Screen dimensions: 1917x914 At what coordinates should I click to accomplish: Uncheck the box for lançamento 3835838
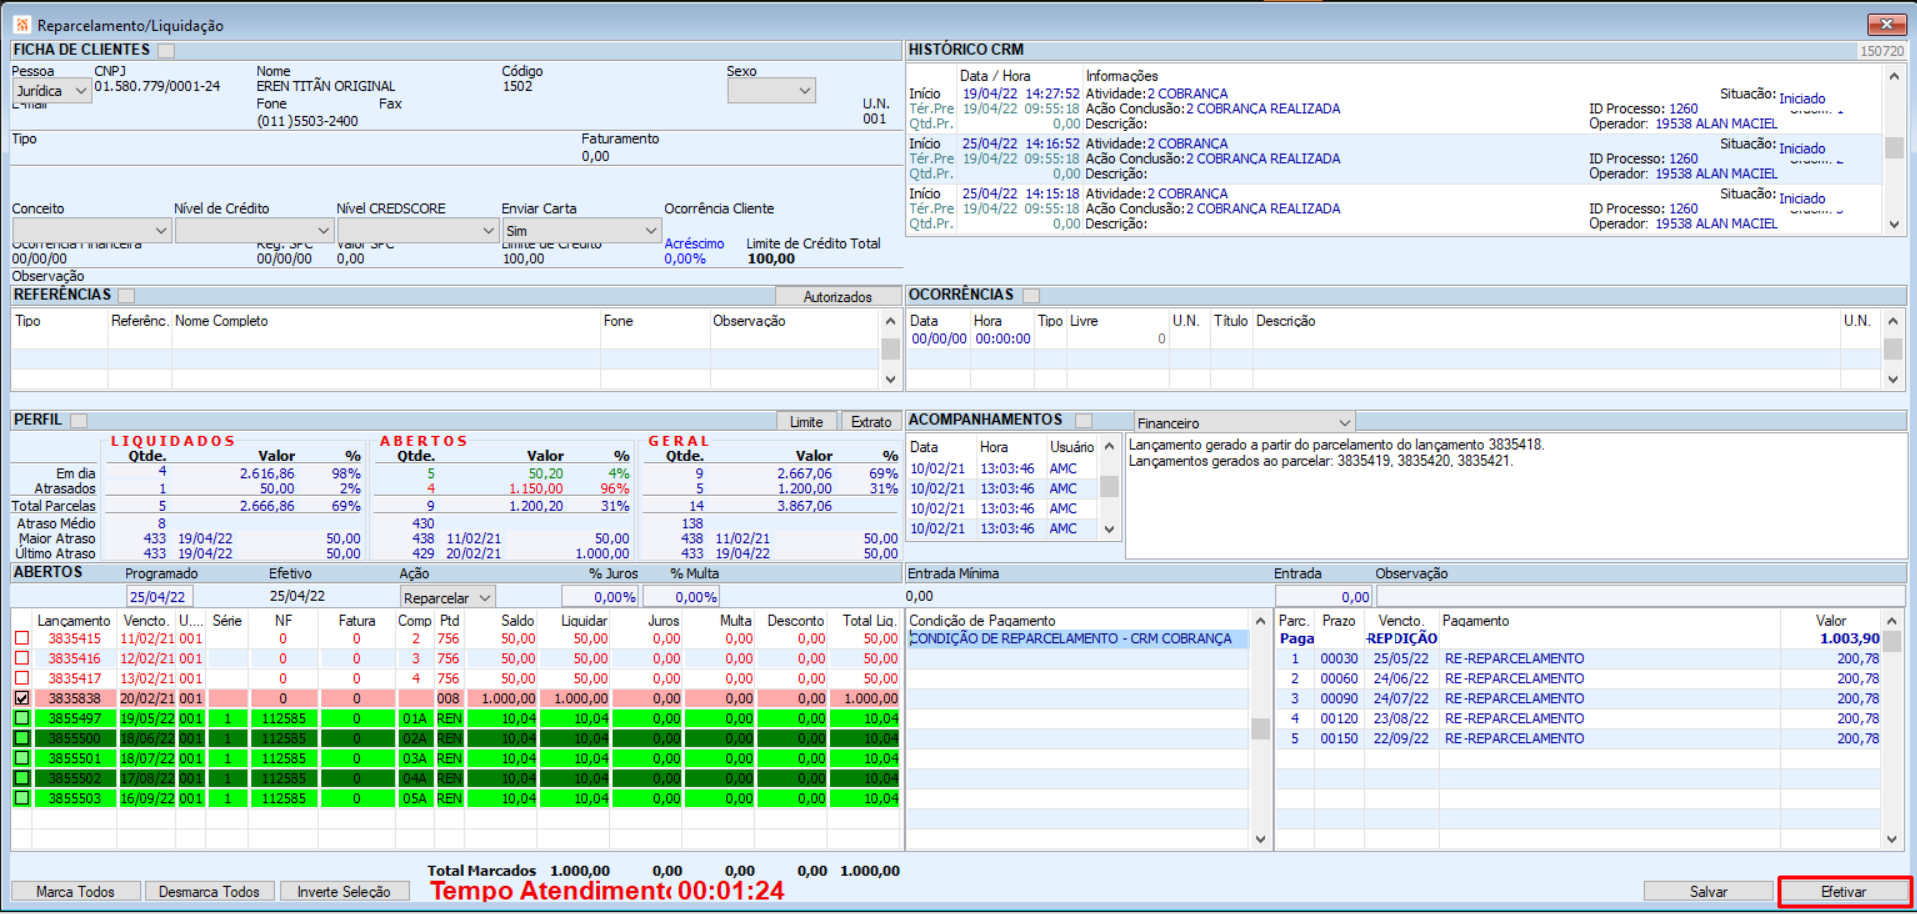coord(22,698)
